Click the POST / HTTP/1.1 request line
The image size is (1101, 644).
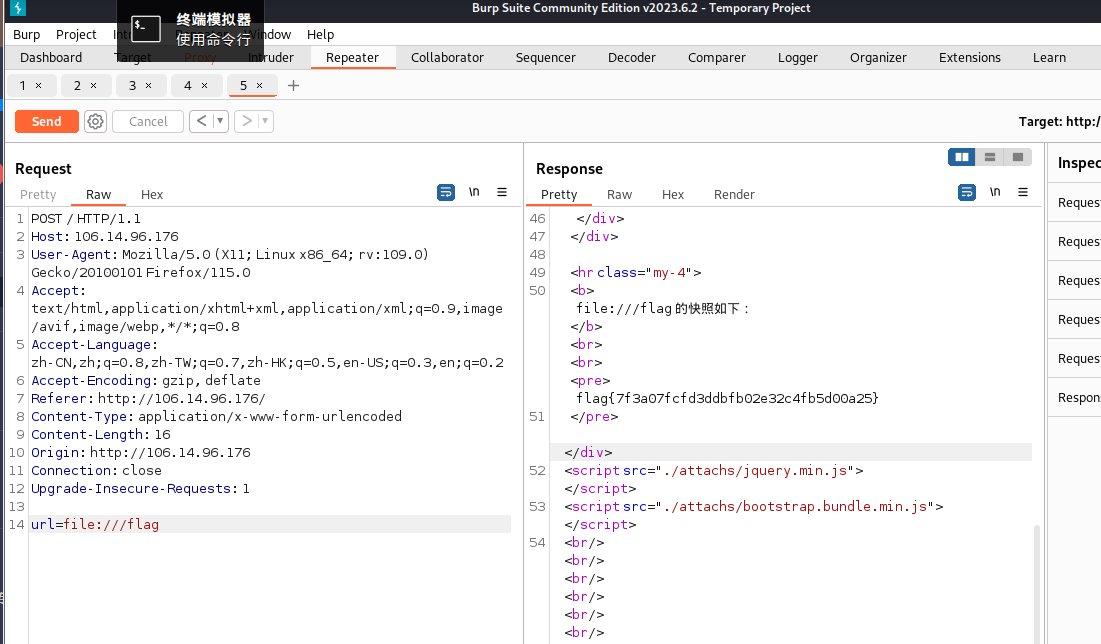(x=86, y=218)
